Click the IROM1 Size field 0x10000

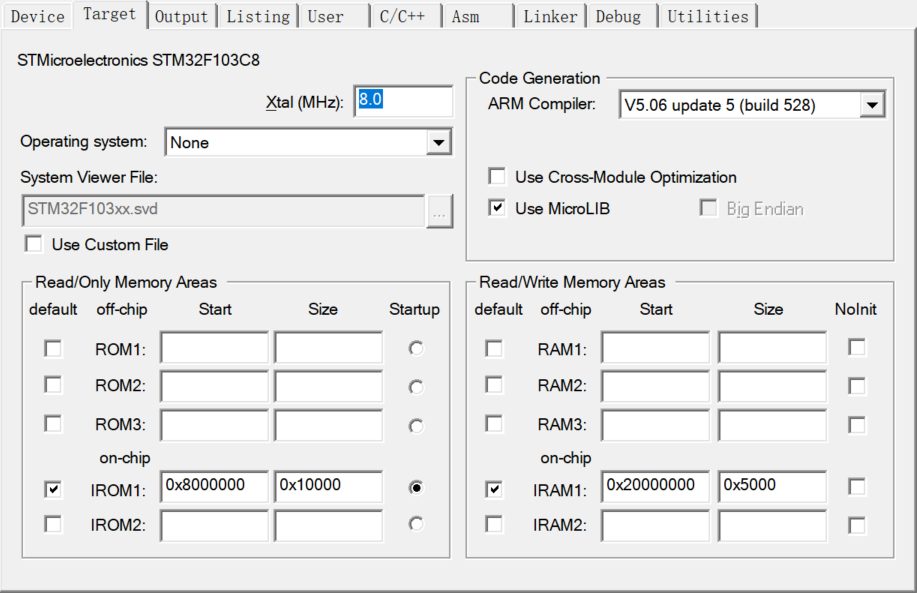(x=329, y=487)
